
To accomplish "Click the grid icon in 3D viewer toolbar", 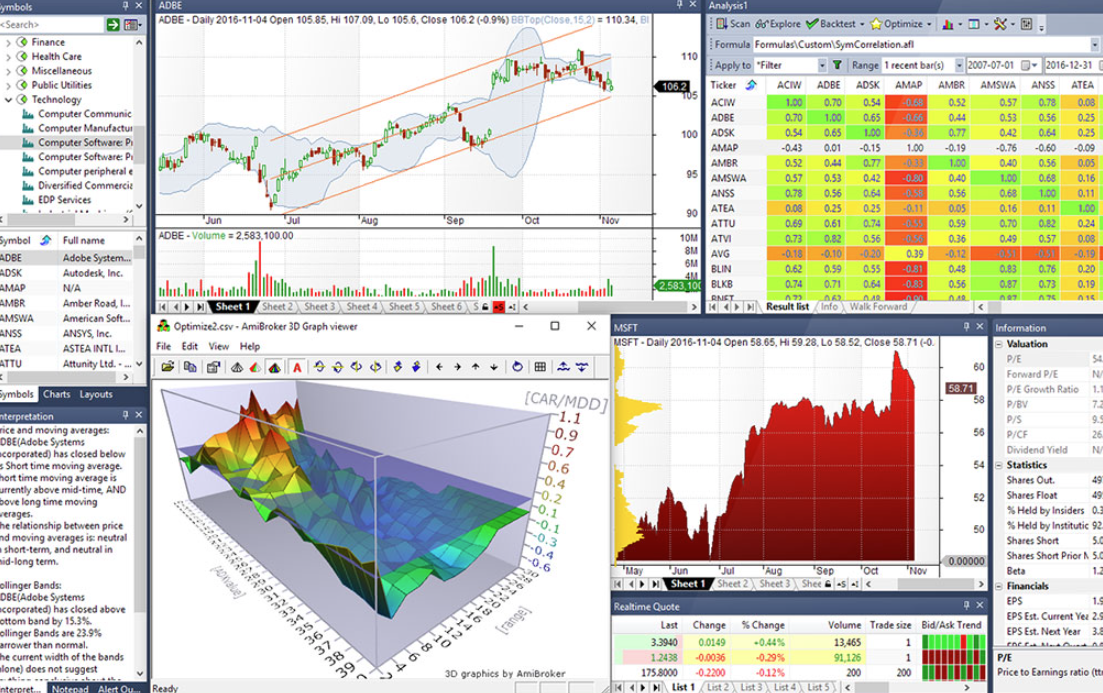I will pos(540,367).
